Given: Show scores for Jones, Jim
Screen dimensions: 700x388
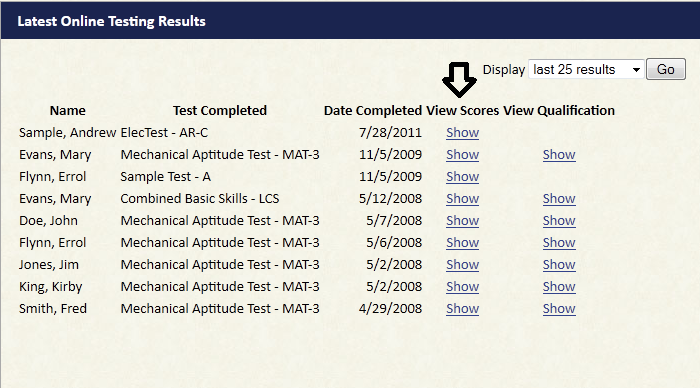Looking at the screenshot, I should pyautogui.click(x=462, y=264).
